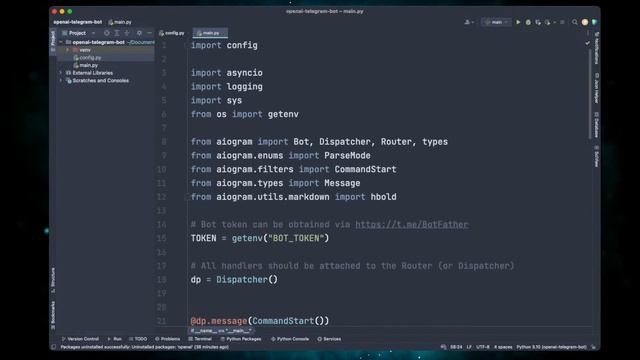Open the Terminal tool window tab
This screenshot has height=360, width=640.
[x=200, y=339]
